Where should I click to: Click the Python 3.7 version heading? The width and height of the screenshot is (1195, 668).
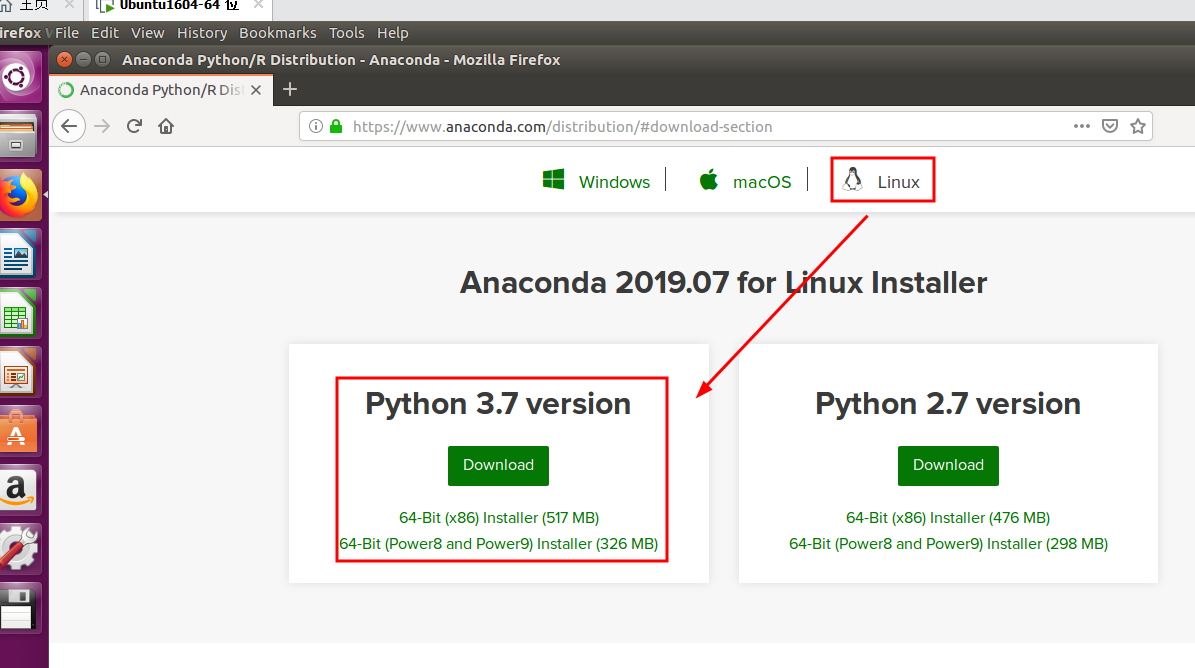[498, 404]
